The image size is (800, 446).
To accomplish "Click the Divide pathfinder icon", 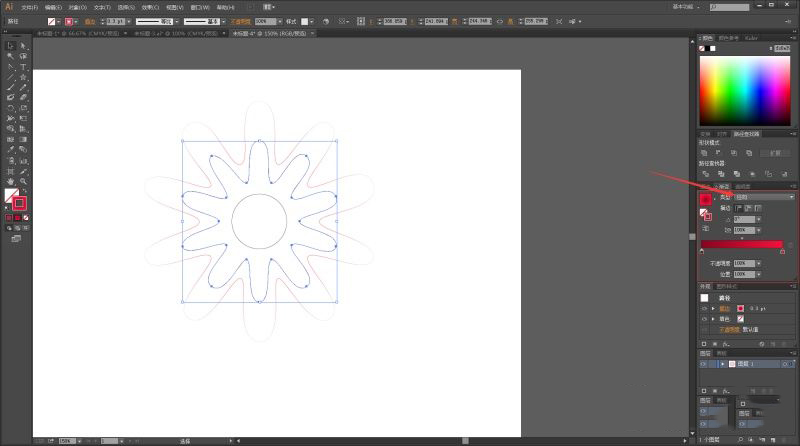I will (706, 174).
